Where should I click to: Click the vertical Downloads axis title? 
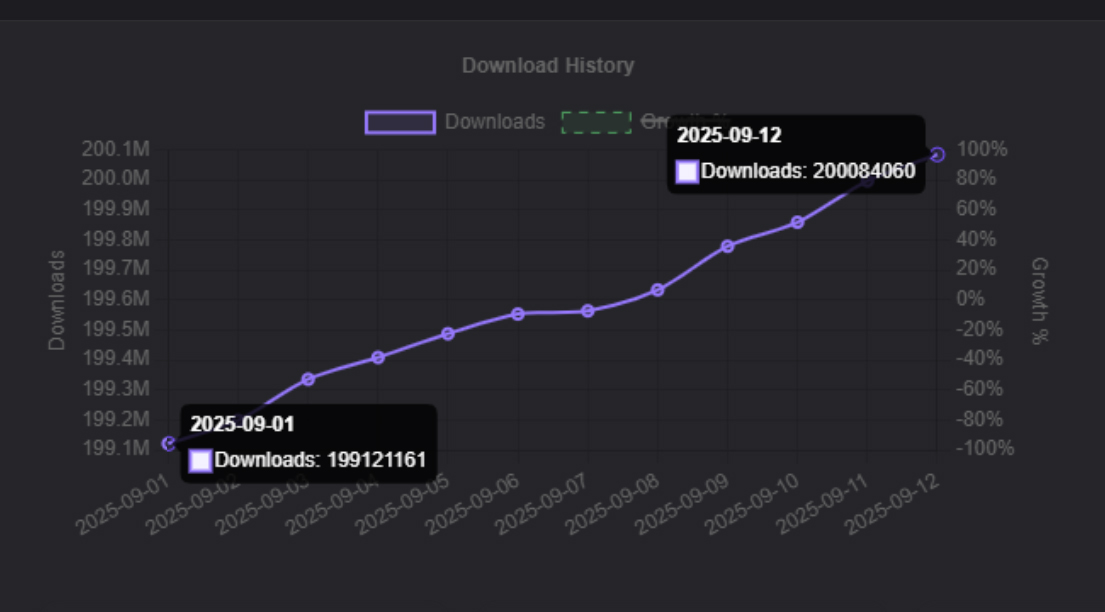[x=56, y=300]
